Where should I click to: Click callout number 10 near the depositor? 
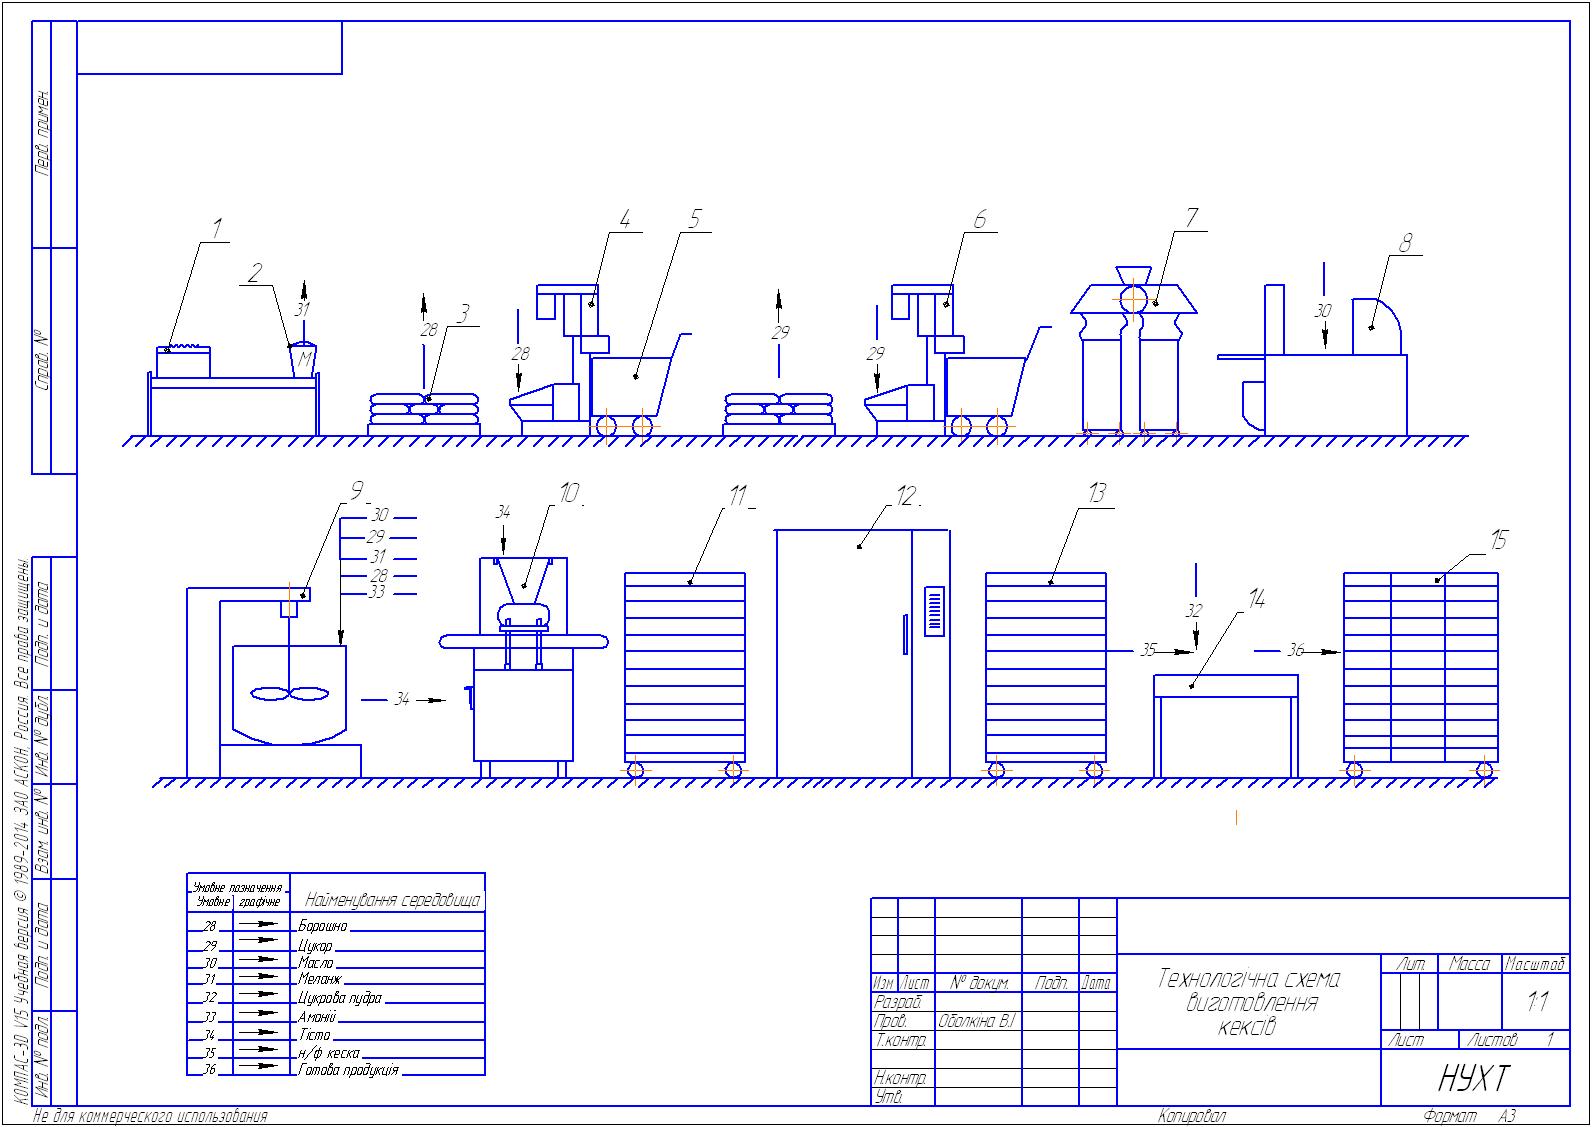[x=569, y=493]
